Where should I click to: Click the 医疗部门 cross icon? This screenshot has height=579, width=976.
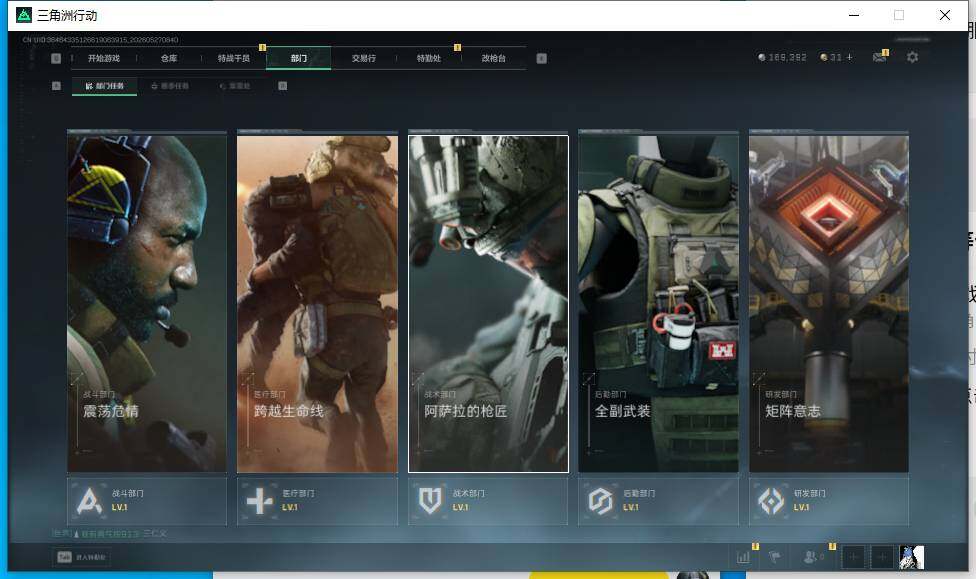pyautogui.click(x=260, y=501)
